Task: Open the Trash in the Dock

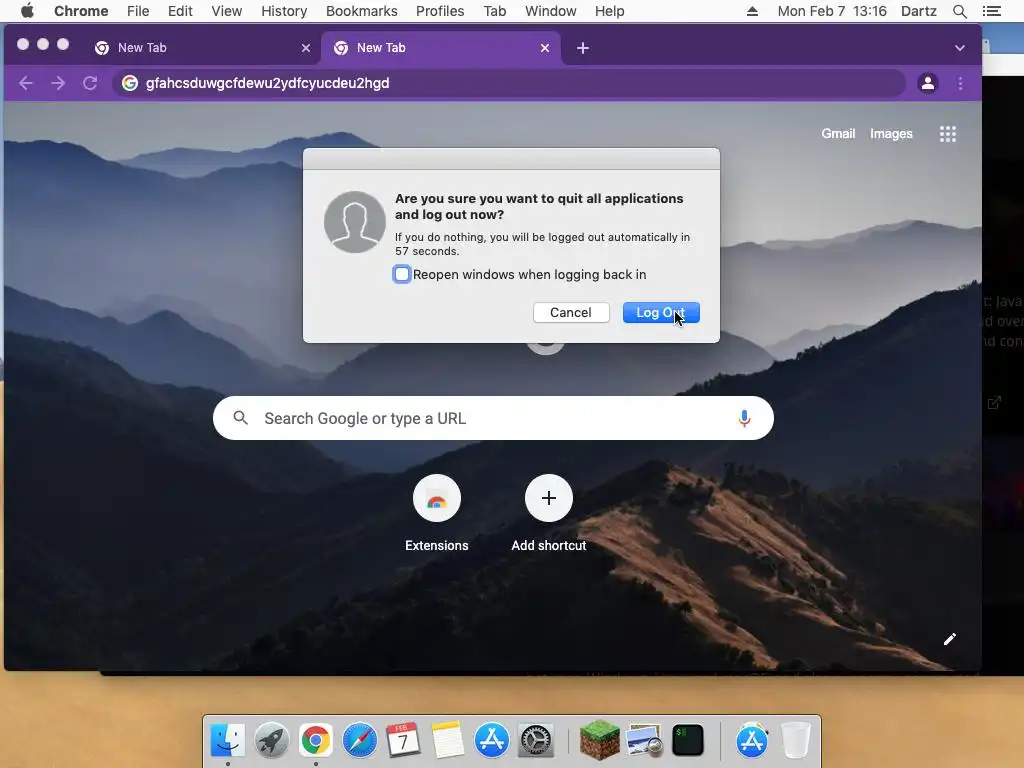Action: [x=795, y=741]
